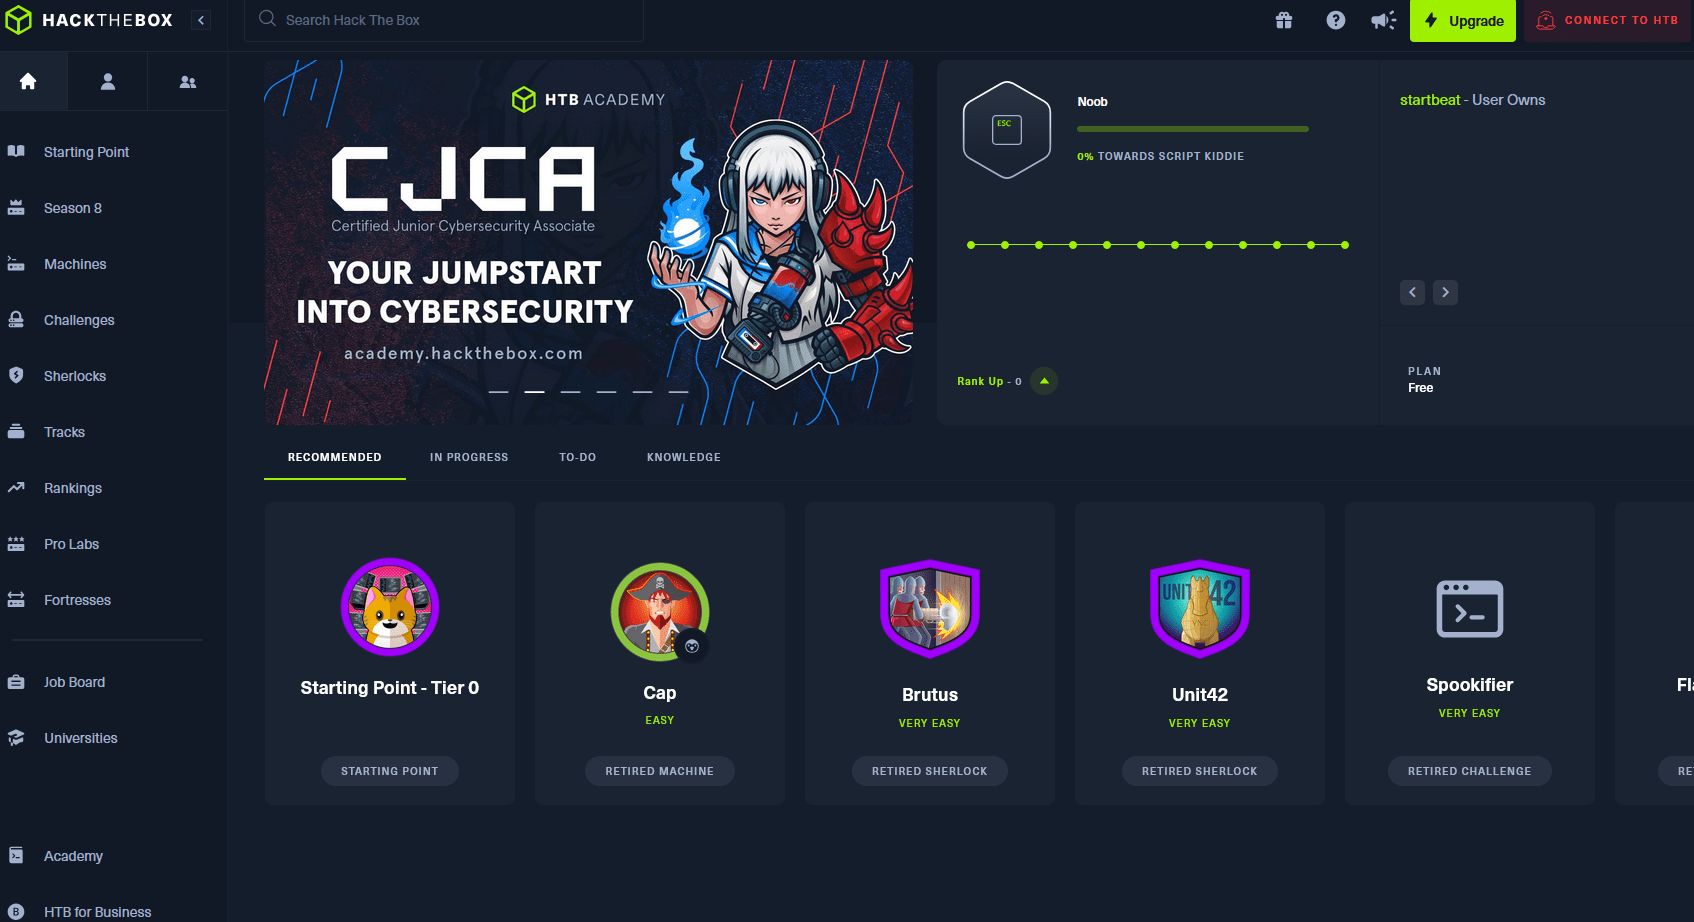Open Season 8 in the sidebar
Image resolution: width=1694 pixels, height=922 pixels.
coord(73,208)
